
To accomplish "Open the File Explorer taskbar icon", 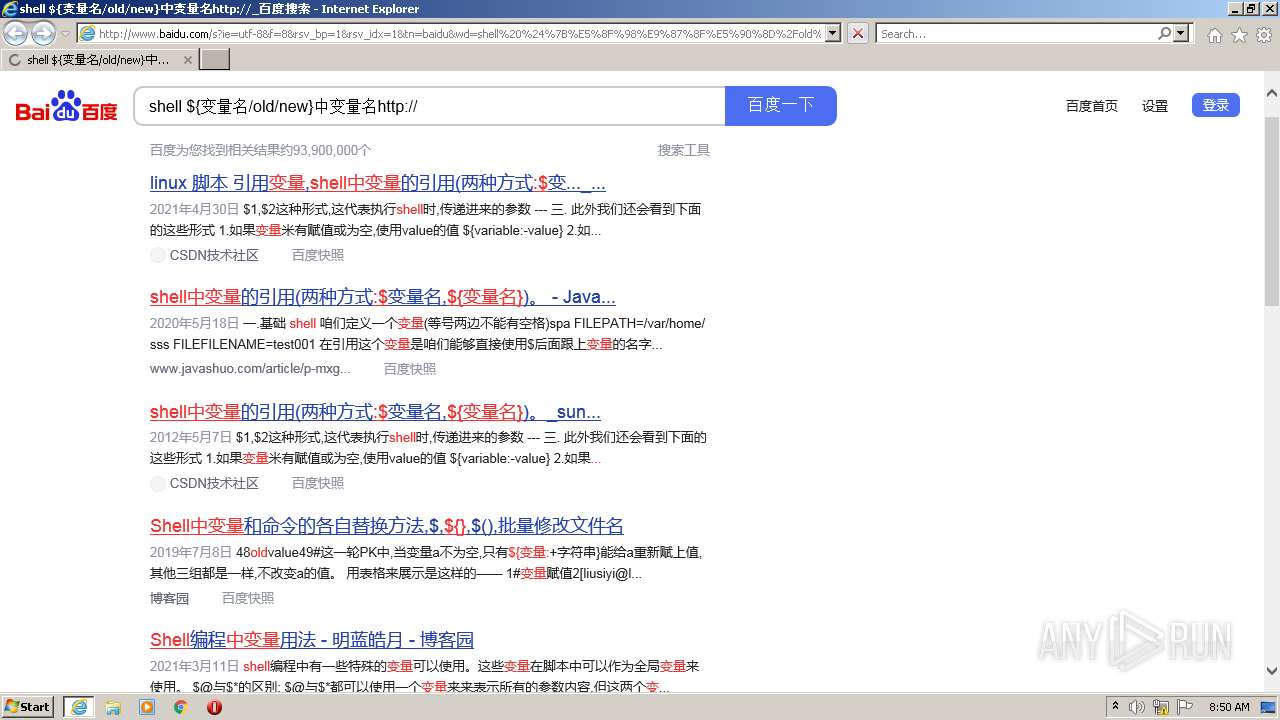I will tap(113, 707).
